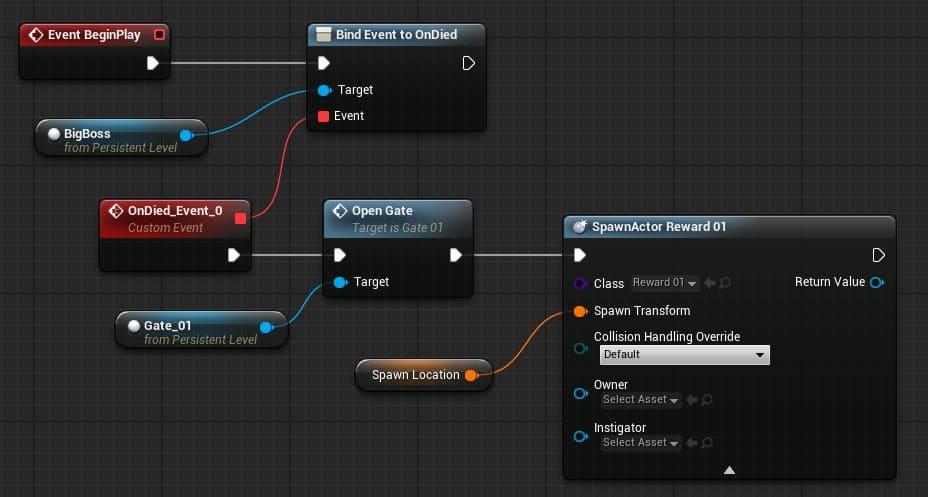Click the Collision Handling Override pin
Screen dimensions: 928x497
point(581,348)
